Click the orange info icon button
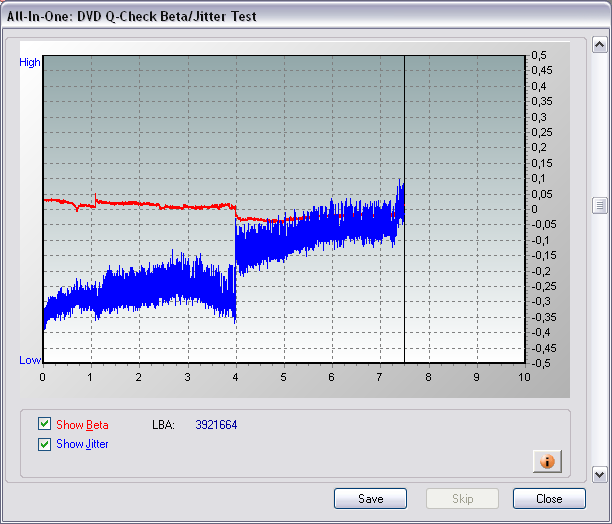Image resolution: width=612 pixels, height=524 pixels. 547,461
